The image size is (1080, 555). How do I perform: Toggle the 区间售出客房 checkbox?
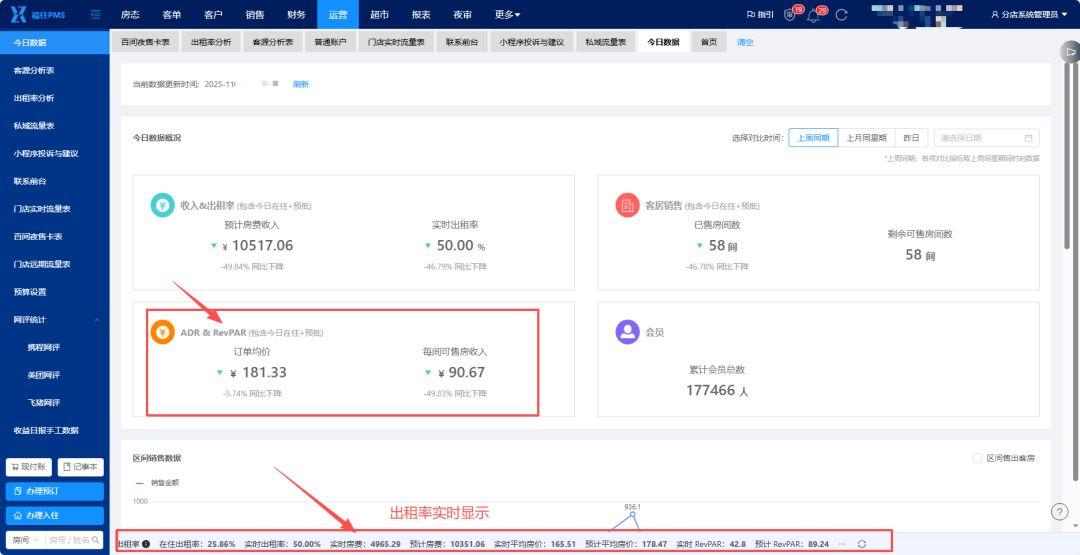pos(977,458)
